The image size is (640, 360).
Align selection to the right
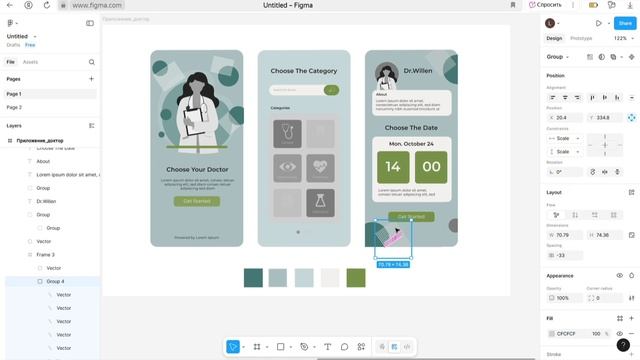[577, 98]
